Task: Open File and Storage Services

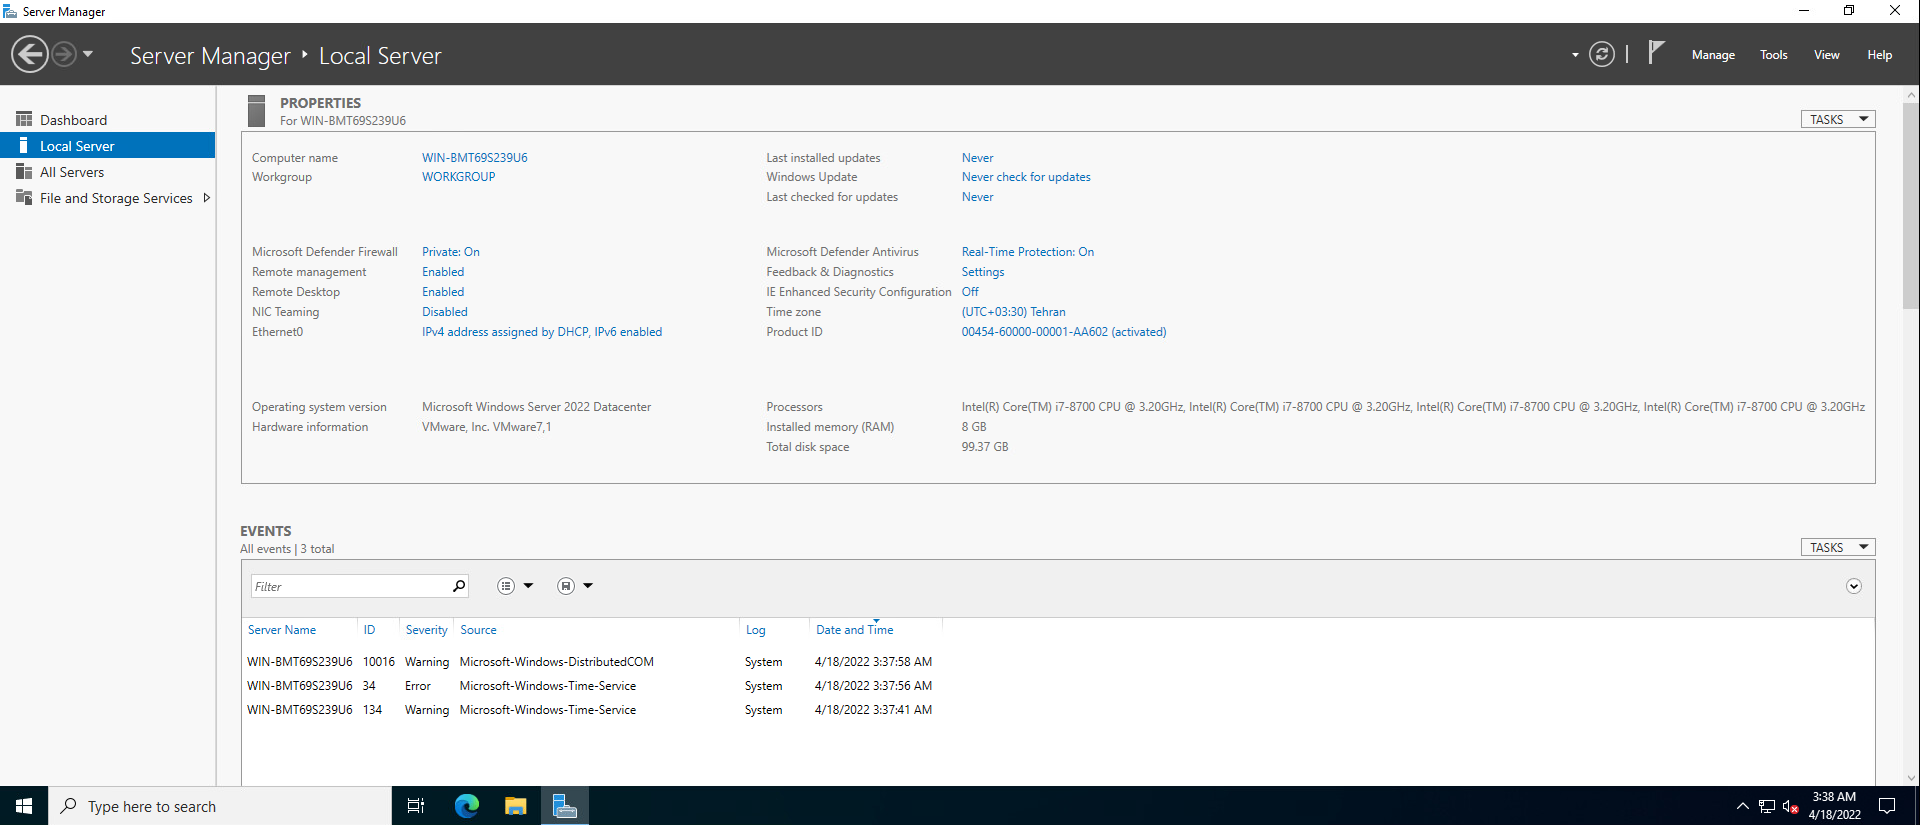Action: click(x=116, y=198)
